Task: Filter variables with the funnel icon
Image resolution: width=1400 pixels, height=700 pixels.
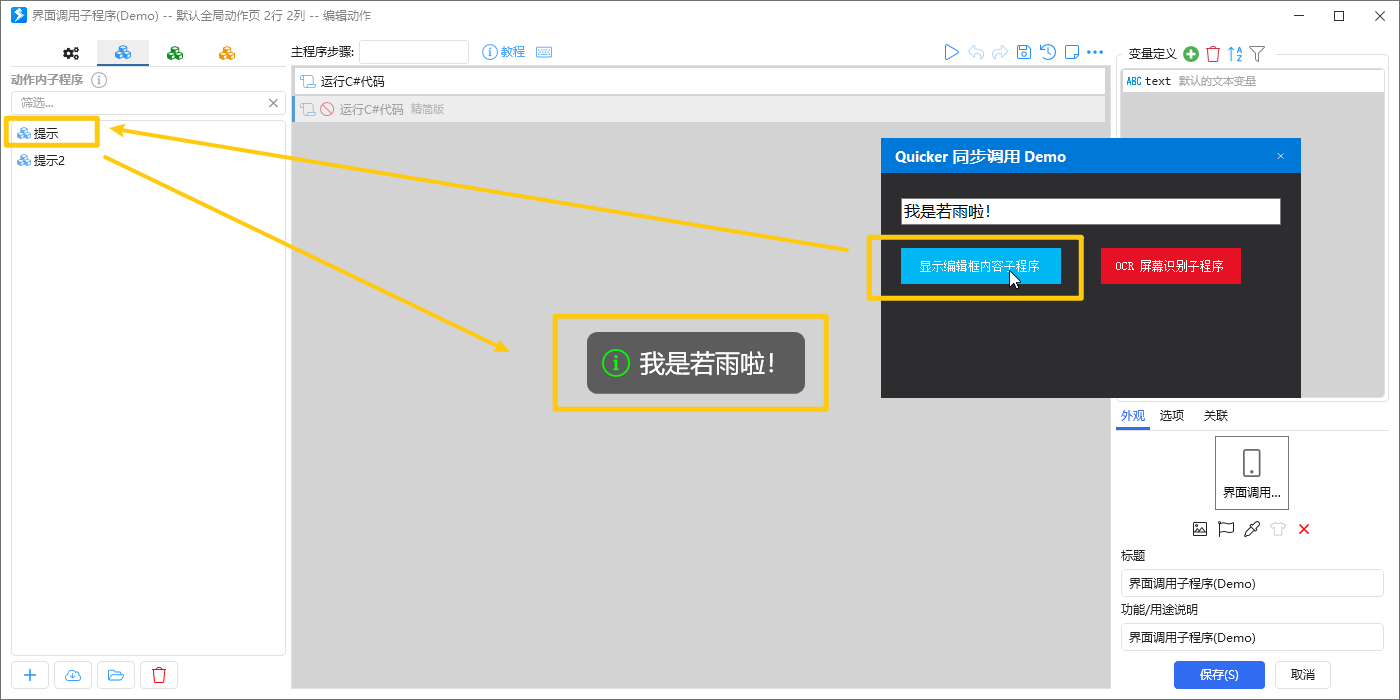Action: coord(1258,54)
